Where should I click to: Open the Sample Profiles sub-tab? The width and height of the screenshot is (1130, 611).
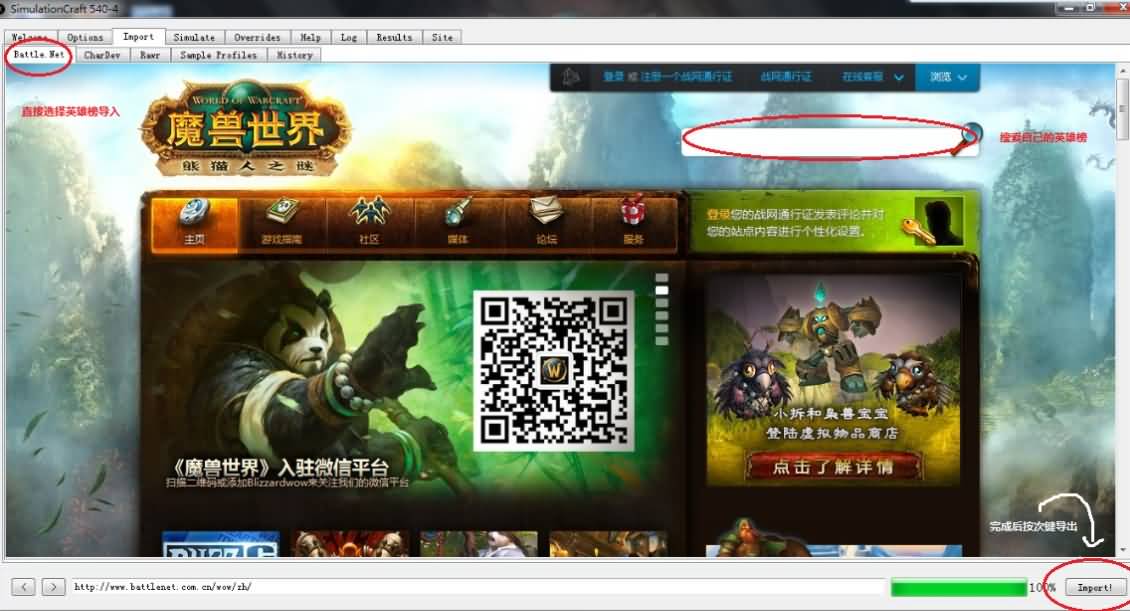tap(218, 55)
